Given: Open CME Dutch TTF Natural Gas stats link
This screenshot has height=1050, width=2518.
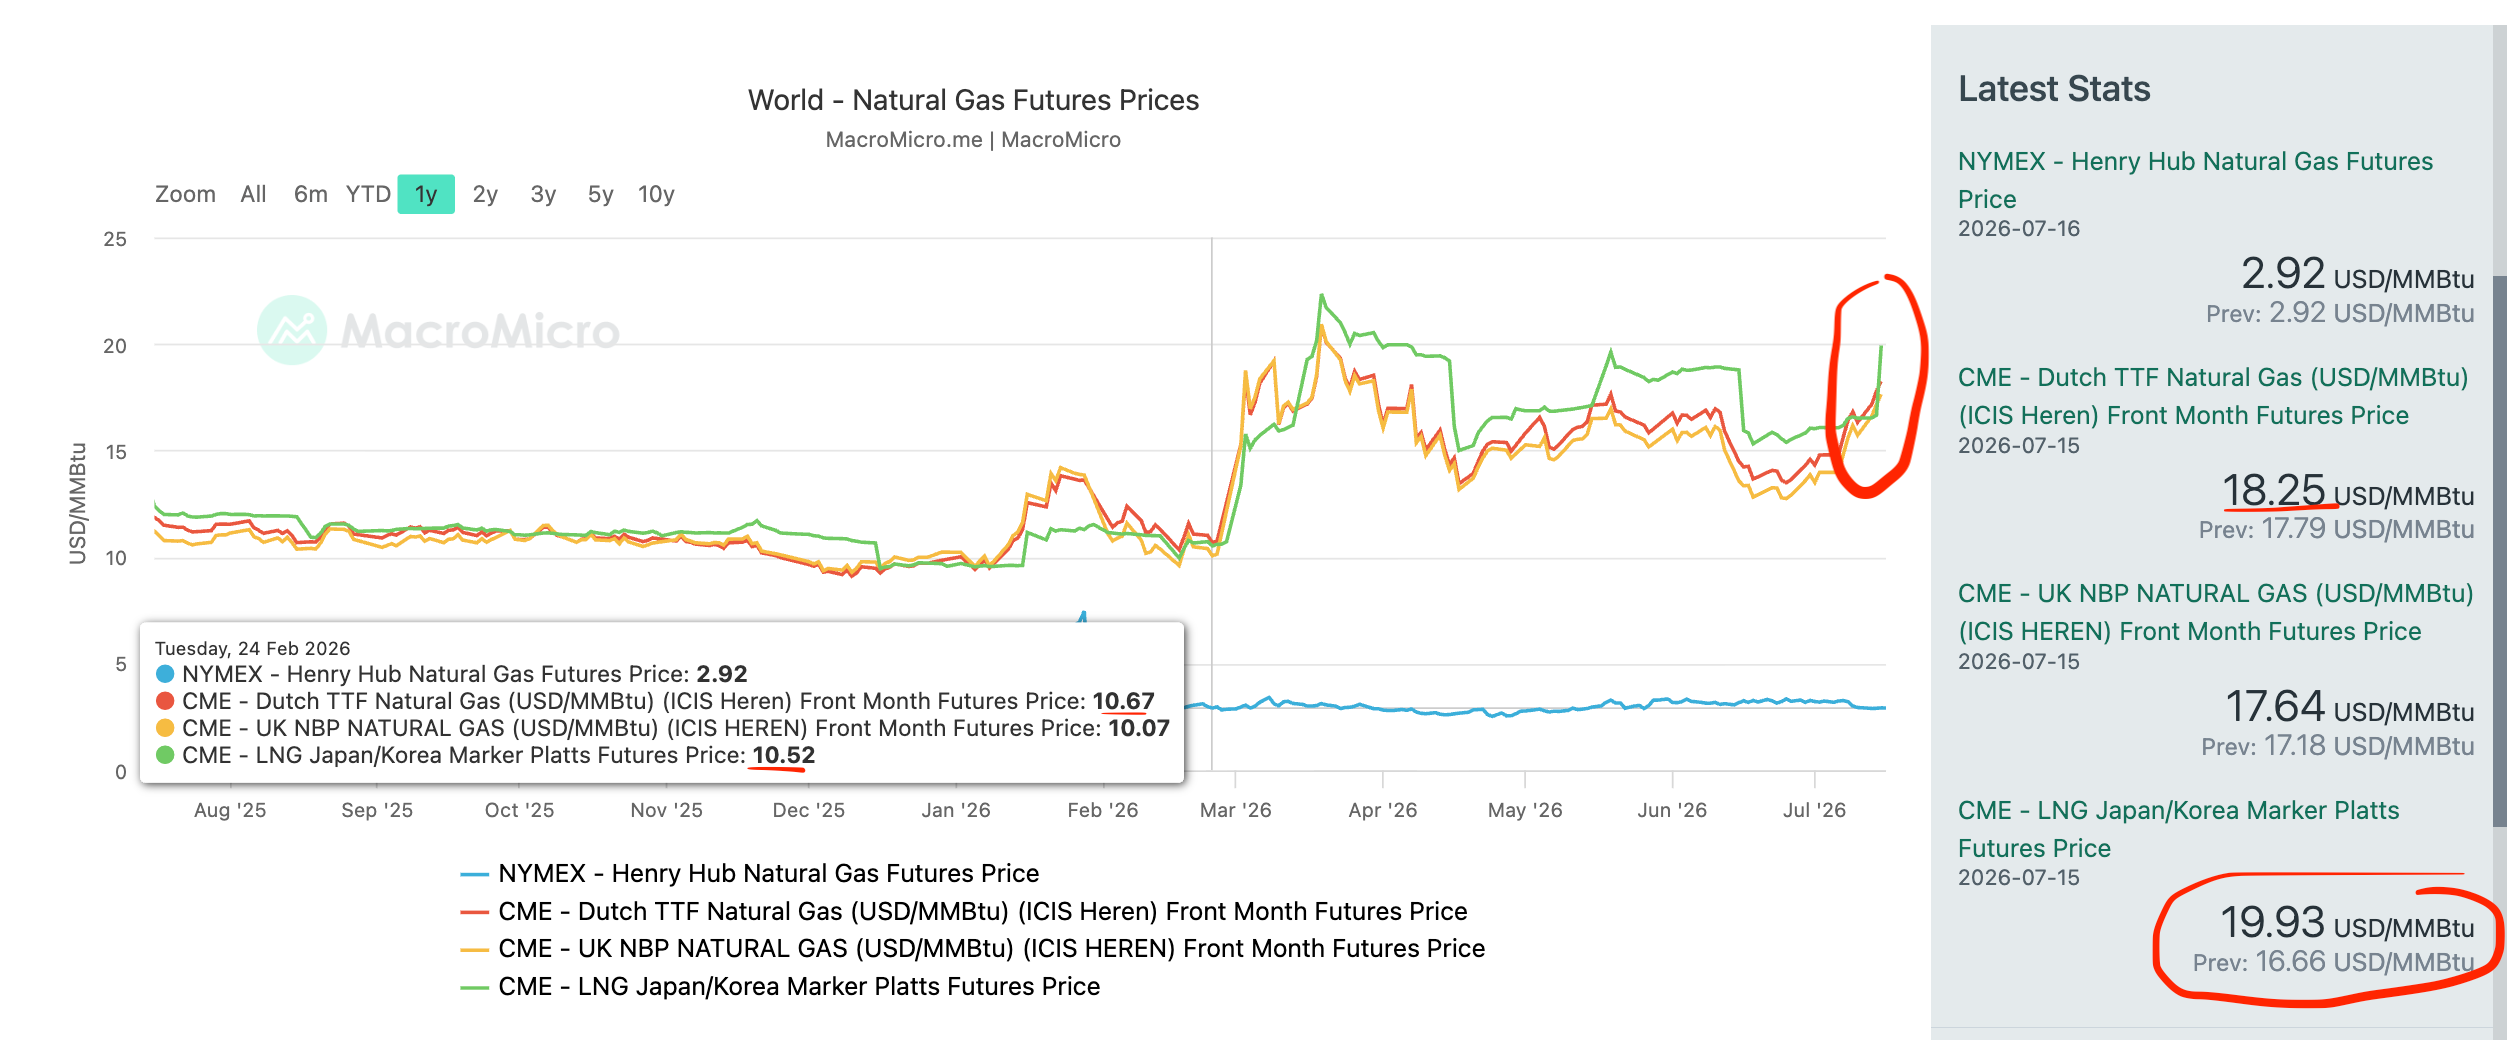Looking at the screenshot, I should point(2212,396).
